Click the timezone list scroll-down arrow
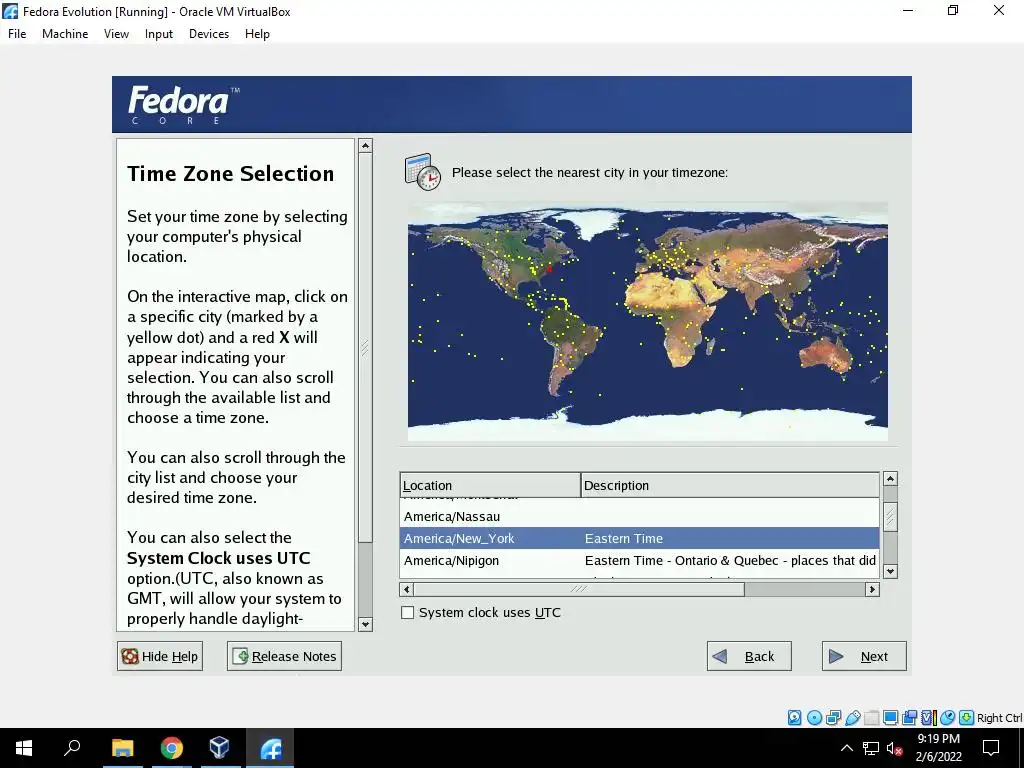Image resolution: width=1024 pixels, height=768 pixels. coord(890,571)
